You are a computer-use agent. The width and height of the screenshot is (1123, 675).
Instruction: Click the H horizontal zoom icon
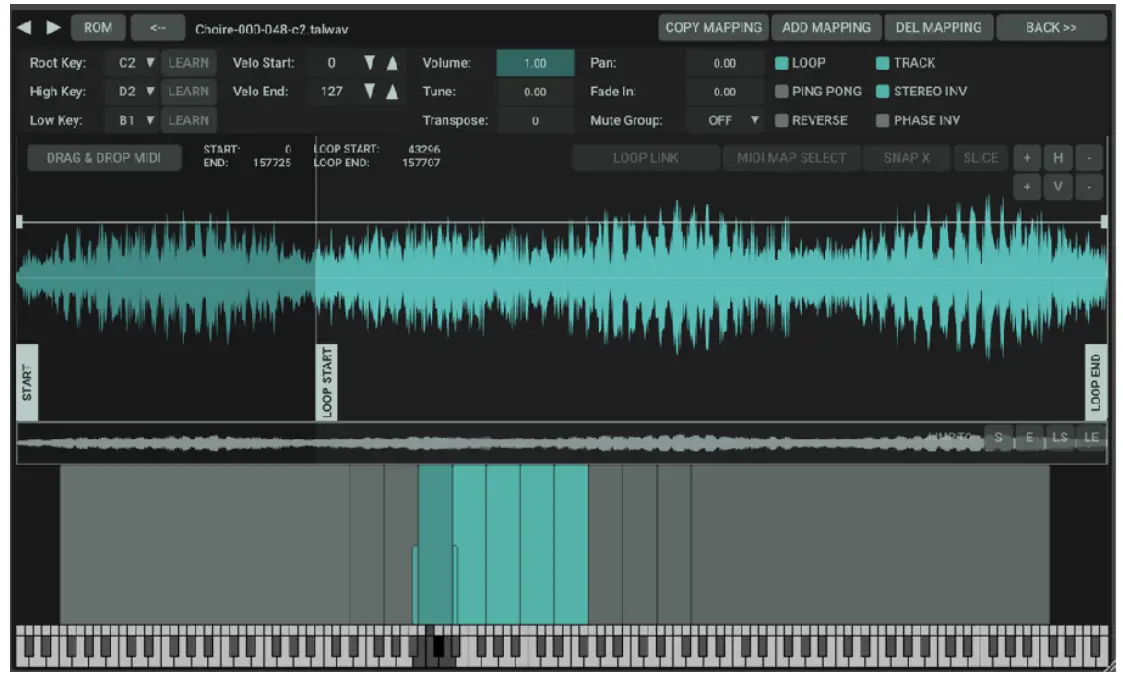[1058, 158]
